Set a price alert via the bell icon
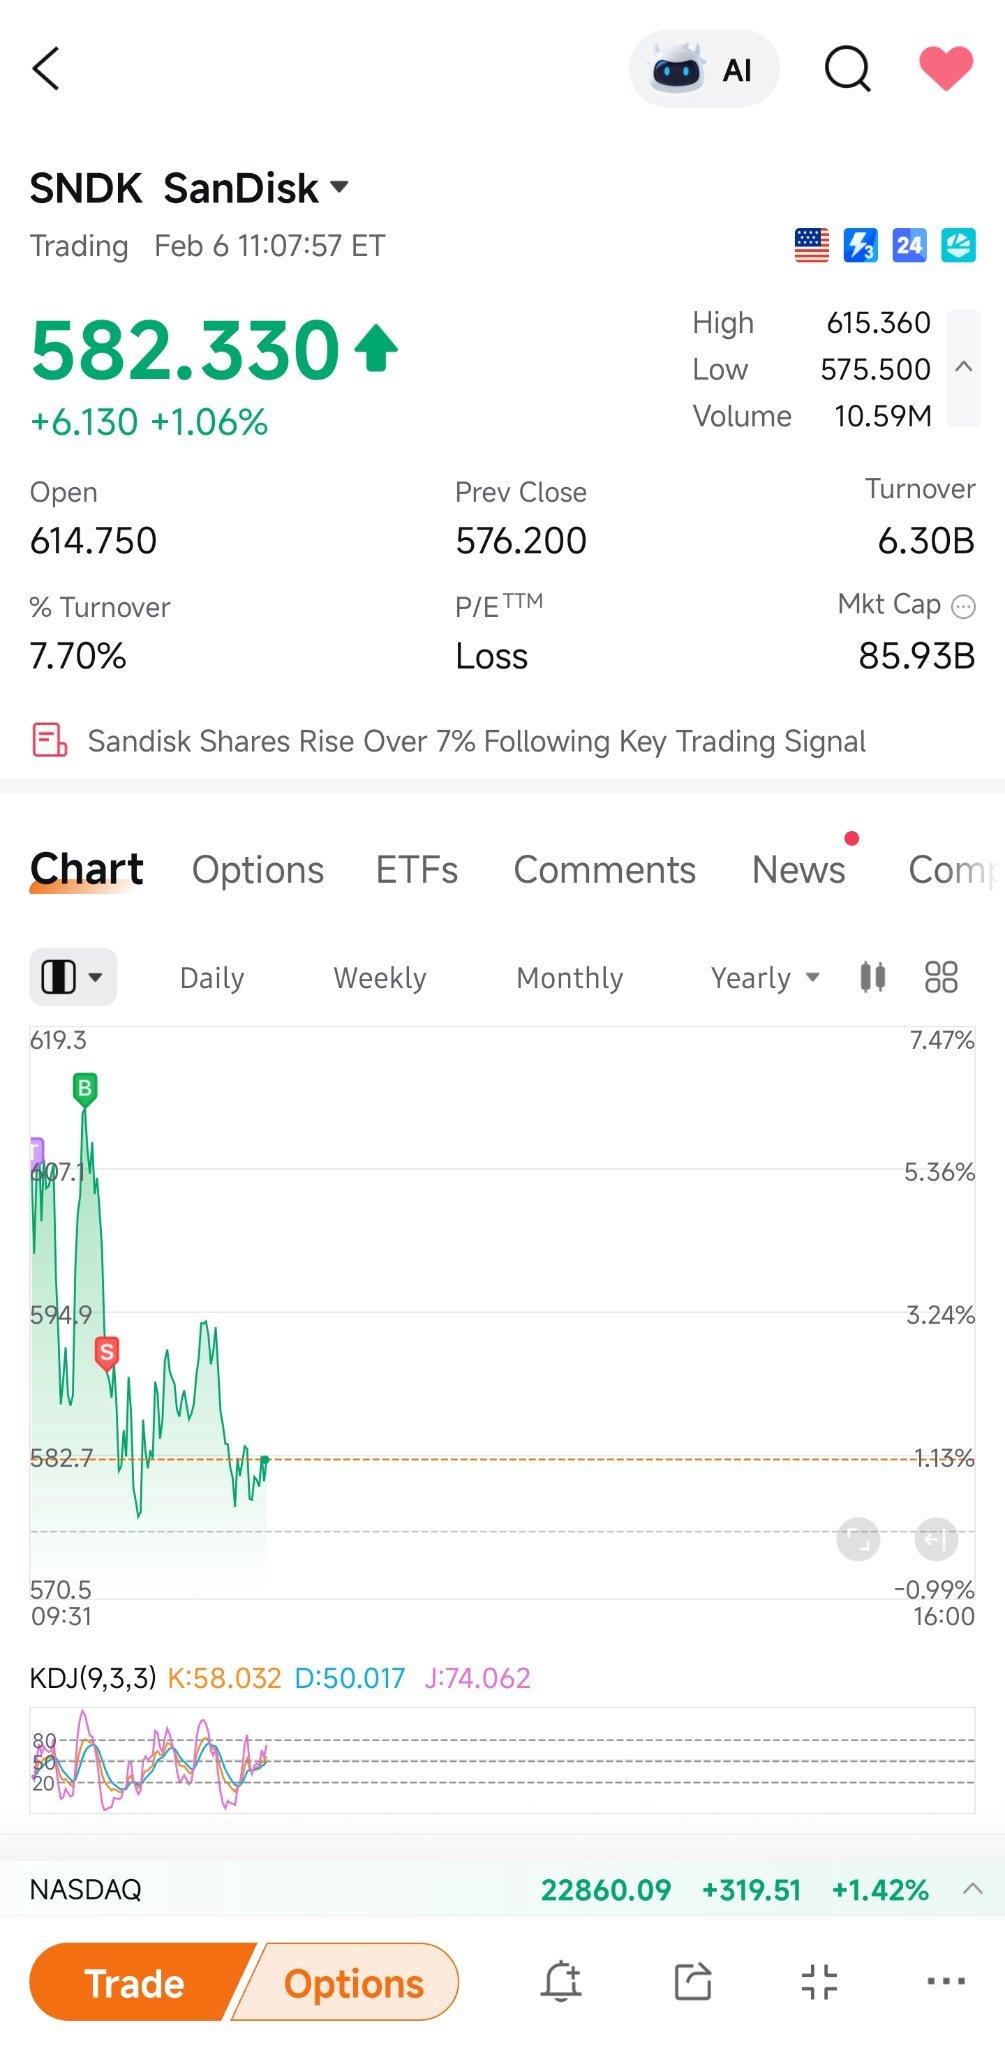This screenshot has height=2048, width=1005. pos(562,1981)
